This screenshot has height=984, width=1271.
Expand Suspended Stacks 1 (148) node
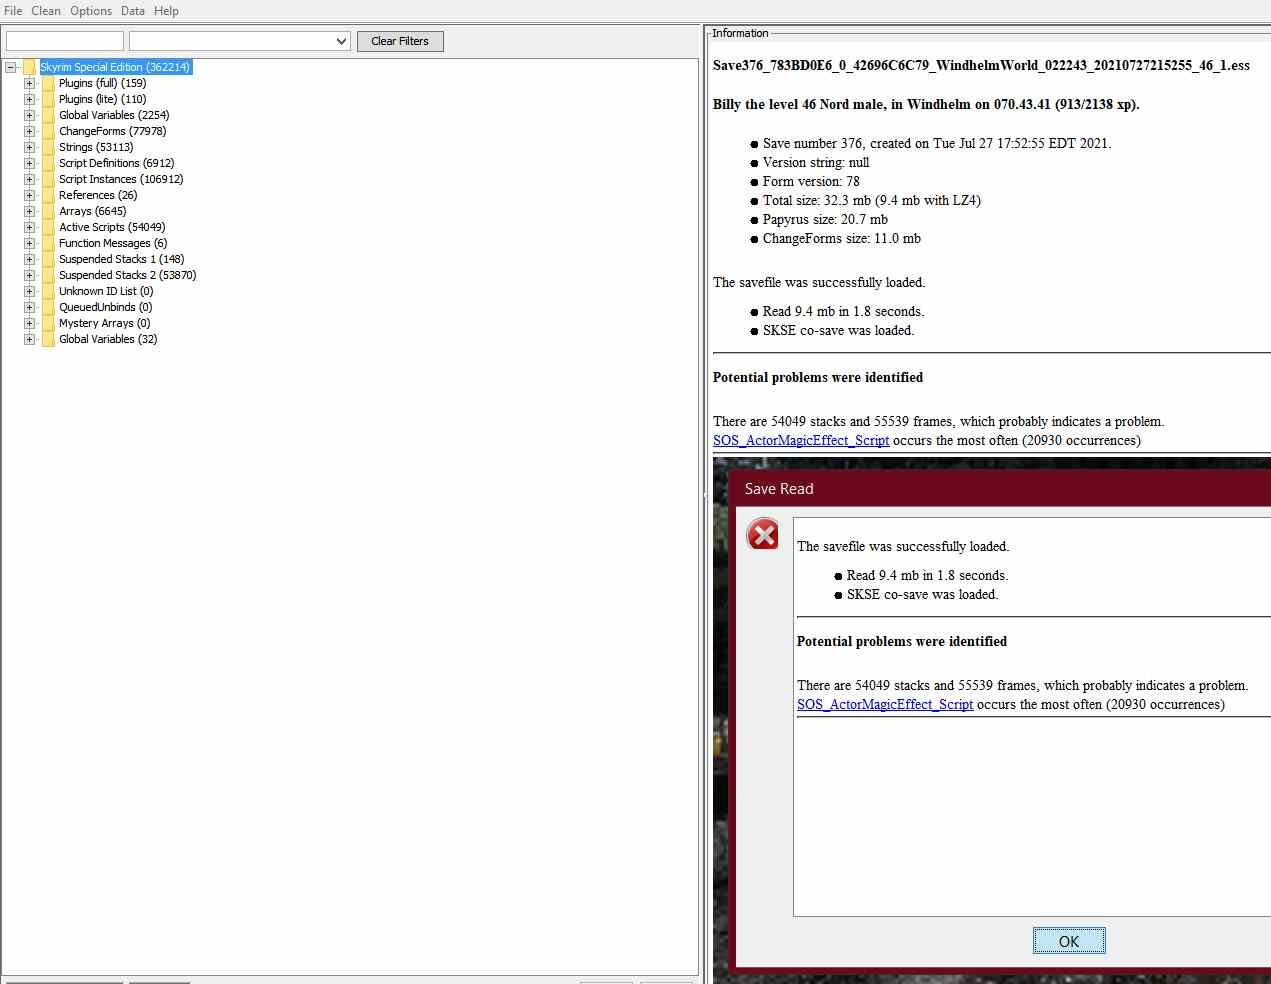coord(29,259)
